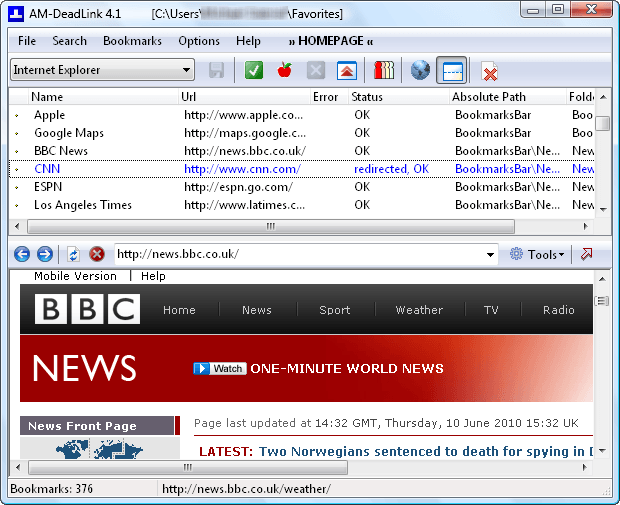
Task: Click the delete bookmark page icon
Action: 489,71
